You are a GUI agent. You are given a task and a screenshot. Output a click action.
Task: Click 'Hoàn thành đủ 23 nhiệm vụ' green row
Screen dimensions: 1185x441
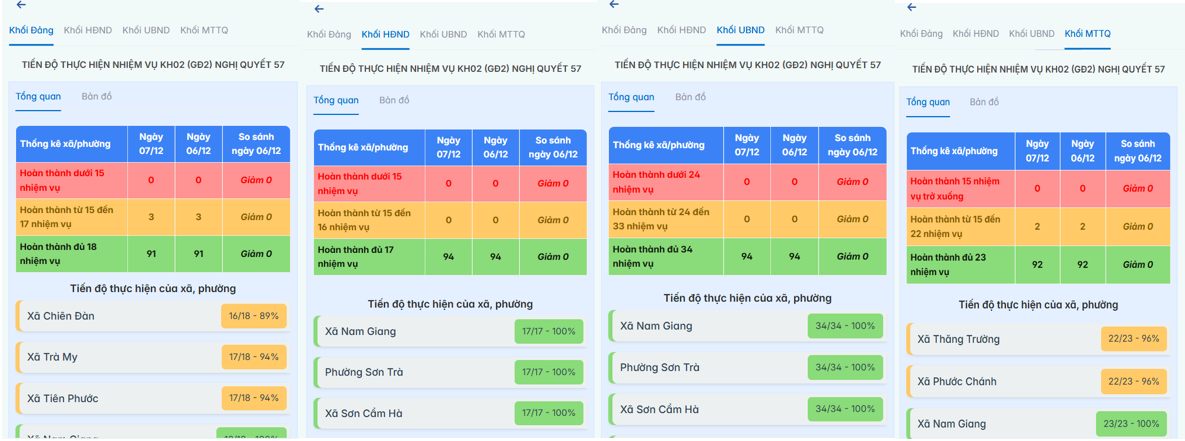click(x=1037, y=265)
